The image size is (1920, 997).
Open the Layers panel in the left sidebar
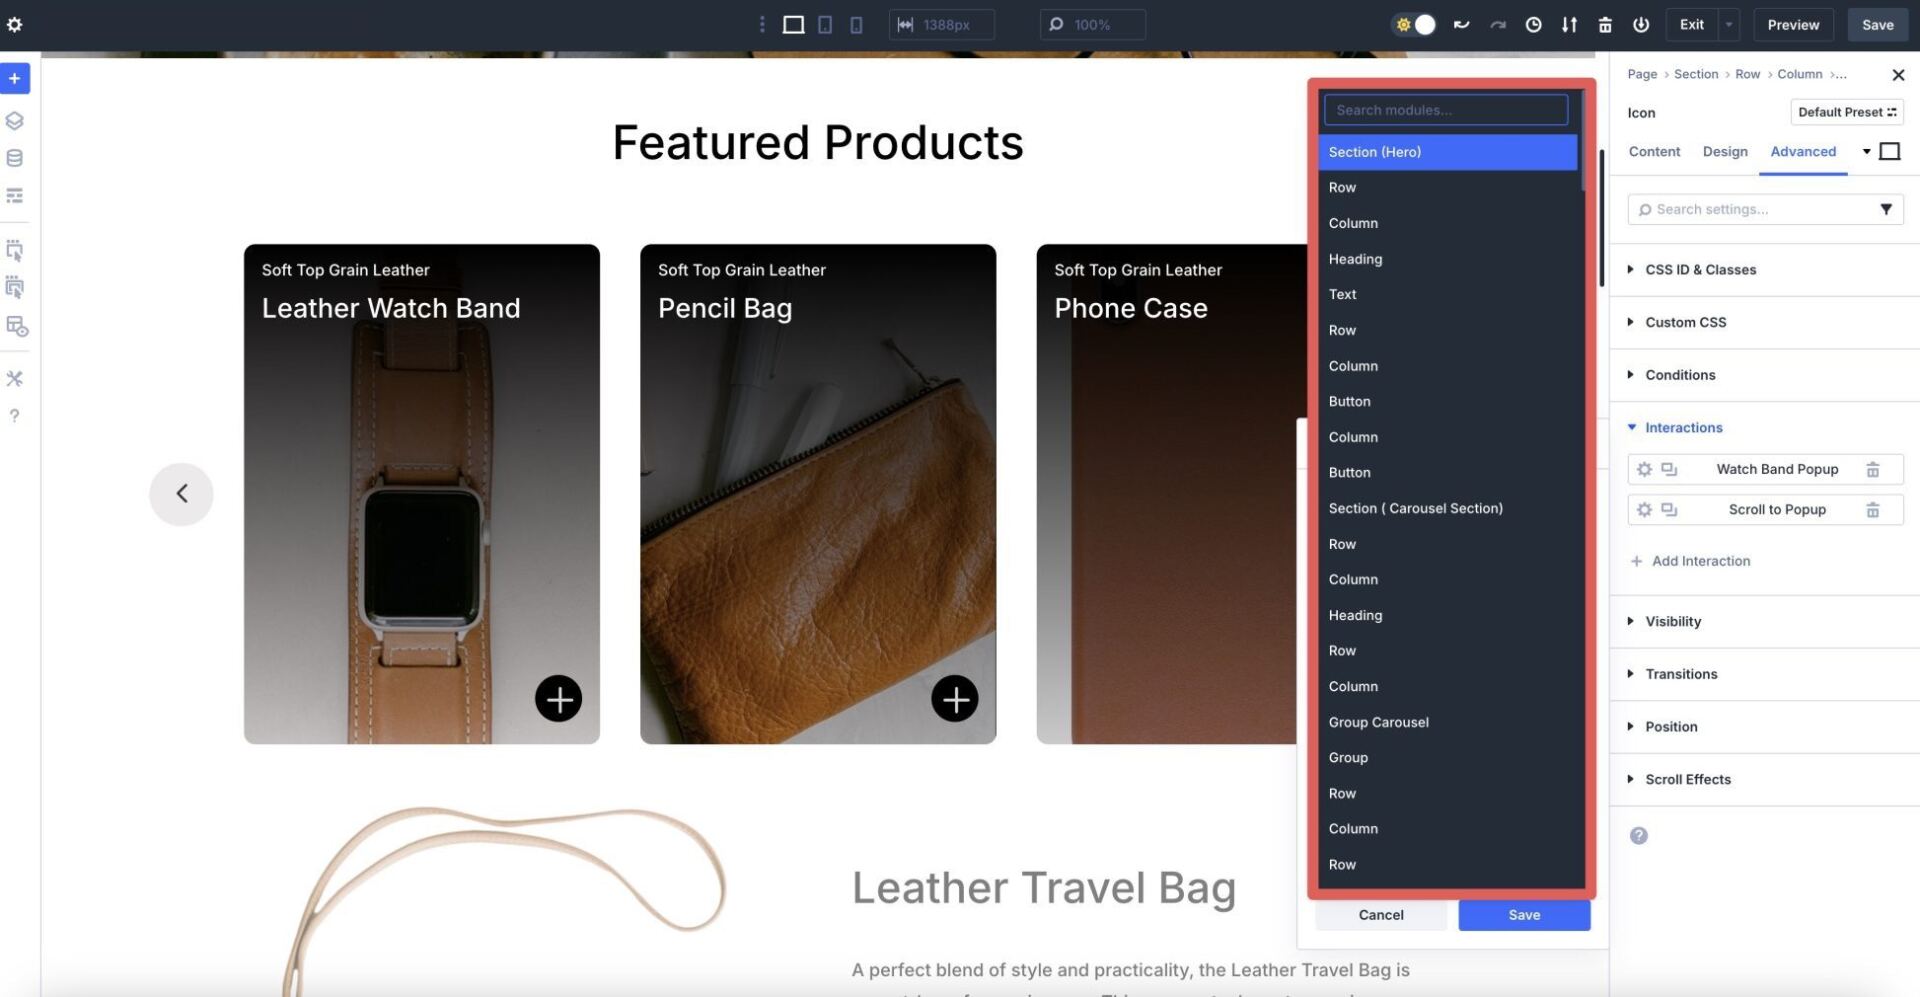pyautogui.click(x=14, y=120)
